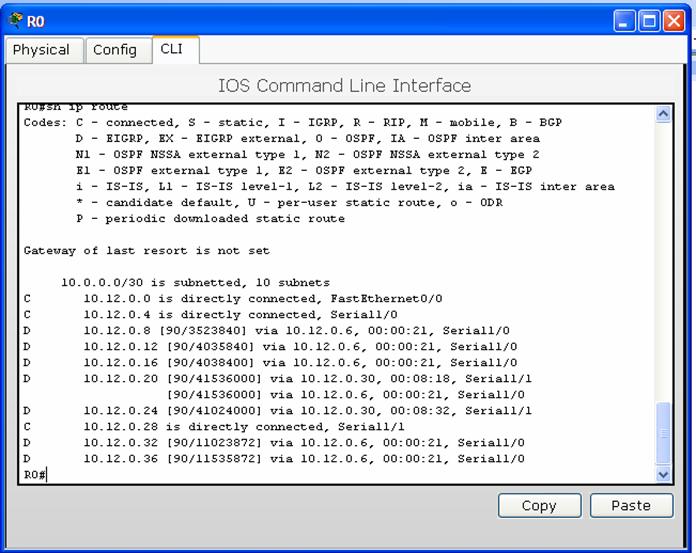Click the empty scrollbar track above the thumb
The image size is (696, 553).
click(662, 260)
